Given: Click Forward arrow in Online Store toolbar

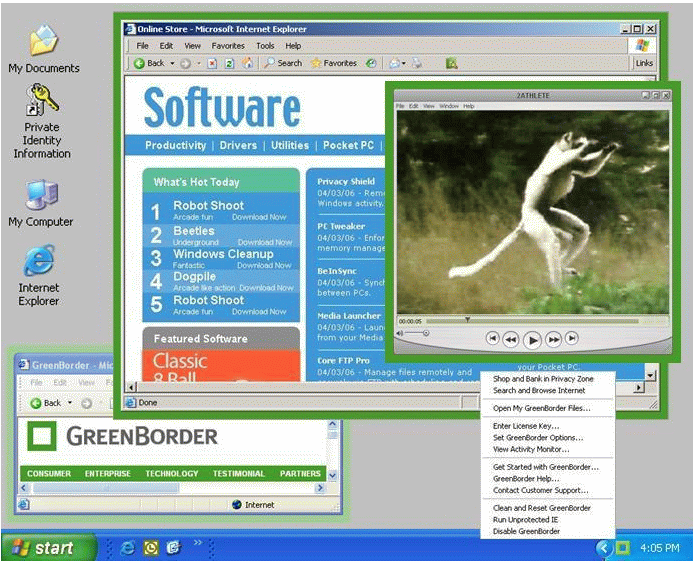Looking at the screenshot, I should click(x=185, y=64).
